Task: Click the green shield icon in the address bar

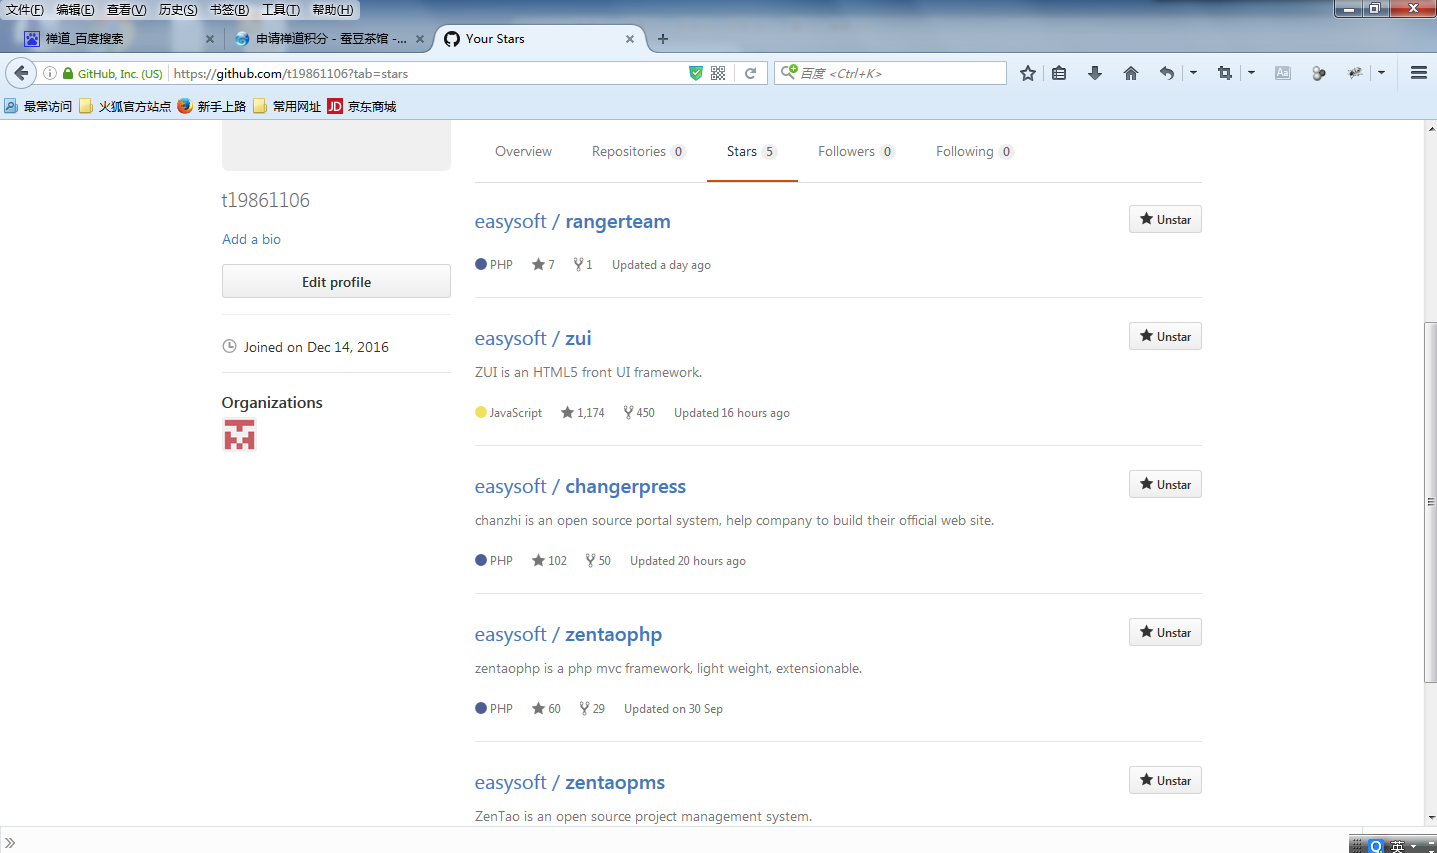Action: 696,73
